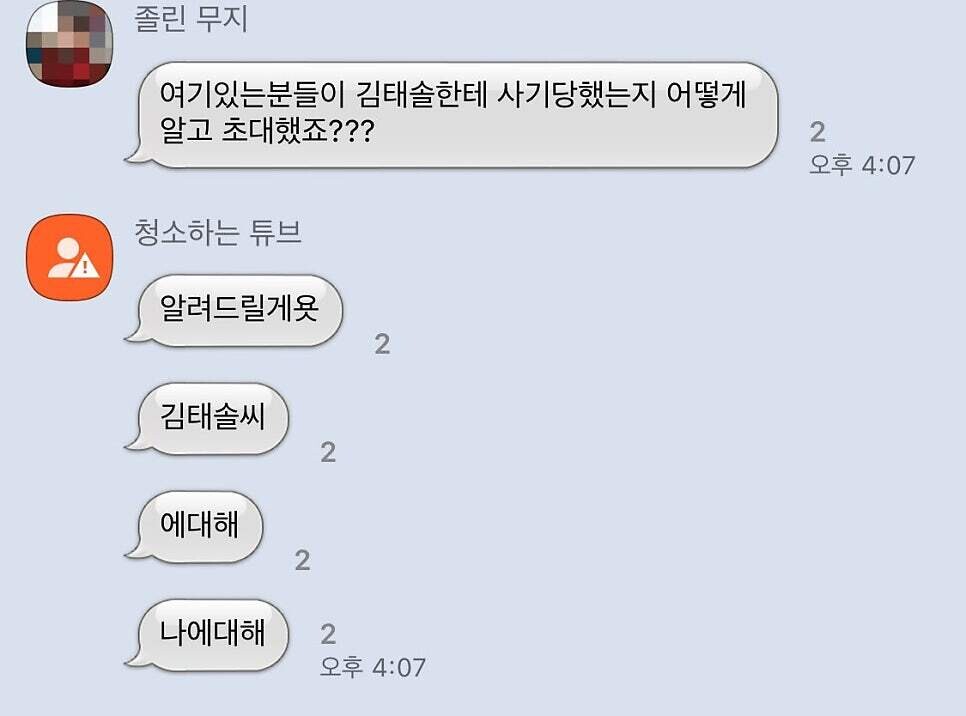The height and width of the screenshot is (716, 966).
Task: Click the unread count beside 나에대해
Action: point(328,634)
